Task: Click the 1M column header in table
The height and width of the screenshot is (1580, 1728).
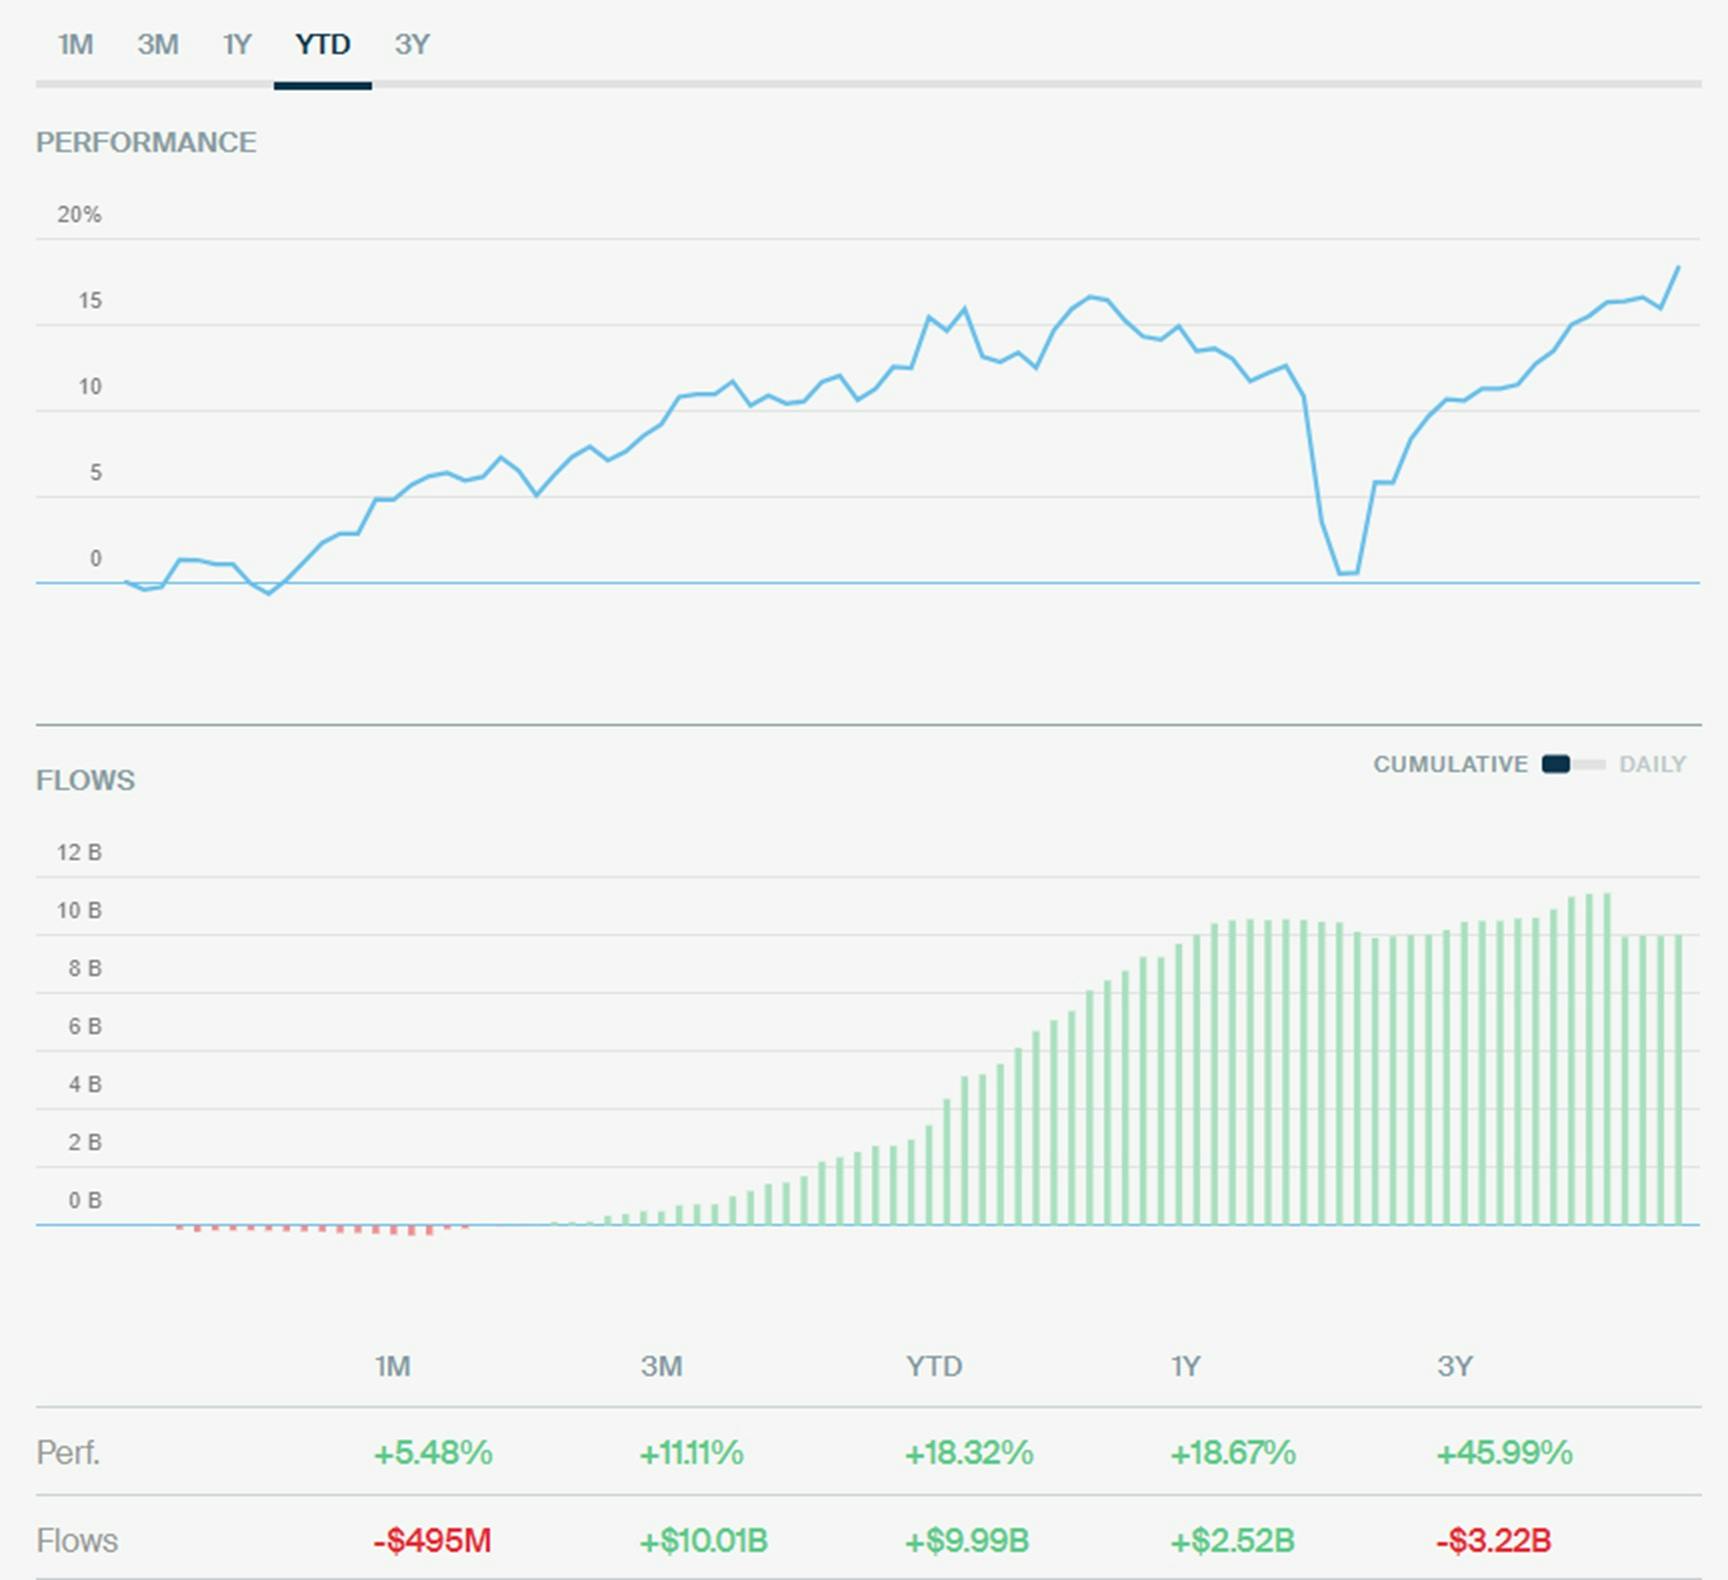Action: point(393,1366)
